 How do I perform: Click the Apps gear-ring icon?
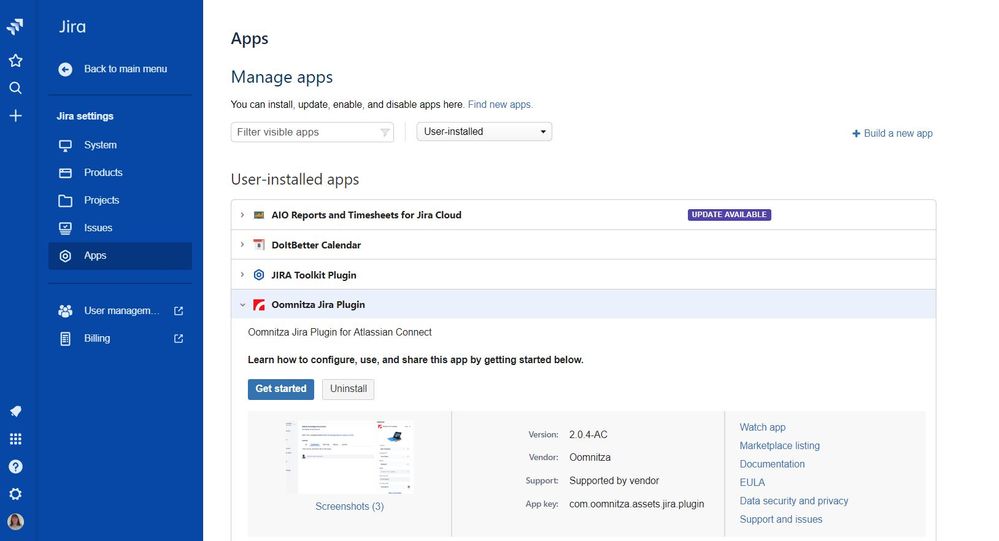pos(65,256)
